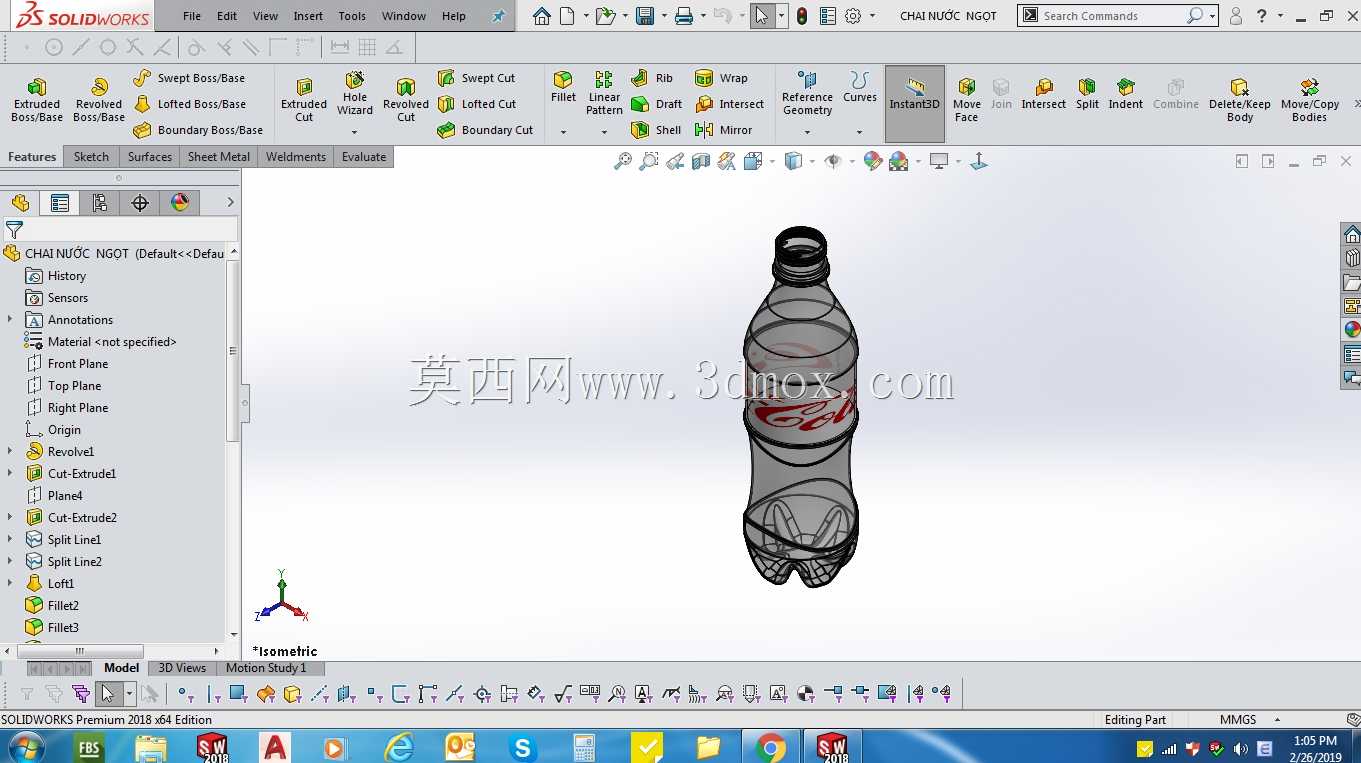Select the Origin item in the tree
1361x763 pixels.
click(x=53, y=430)
